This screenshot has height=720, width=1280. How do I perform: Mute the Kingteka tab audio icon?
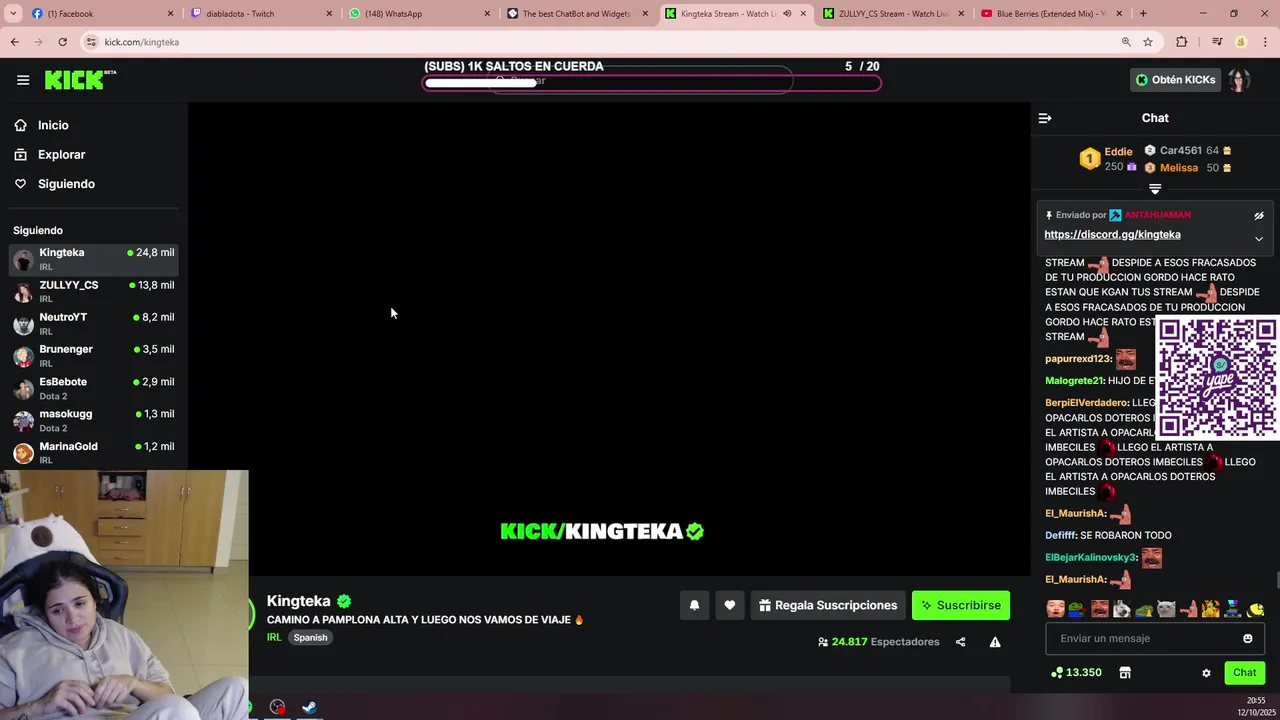pos(787,14)
